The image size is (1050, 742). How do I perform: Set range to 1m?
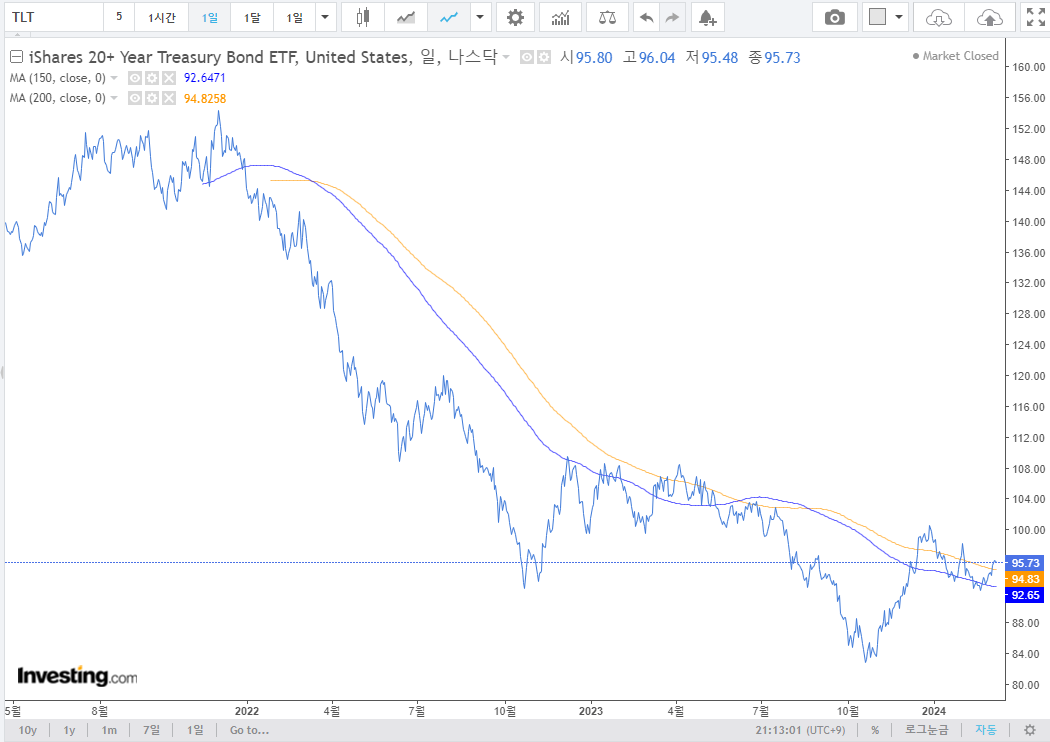(109, 730)
